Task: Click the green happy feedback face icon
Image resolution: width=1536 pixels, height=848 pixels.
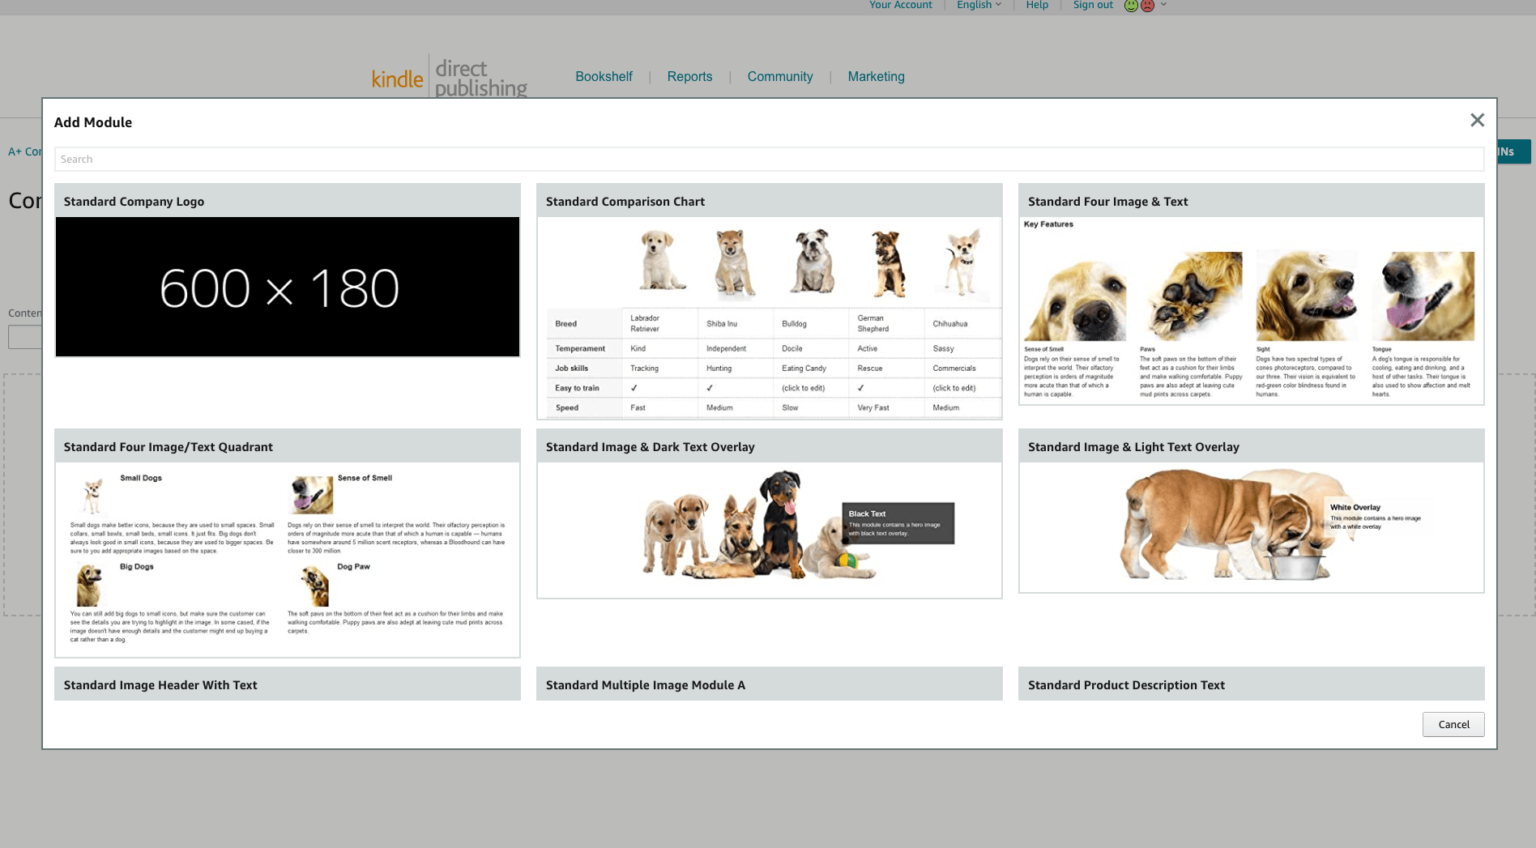Action: click(x=1131, y=6)
